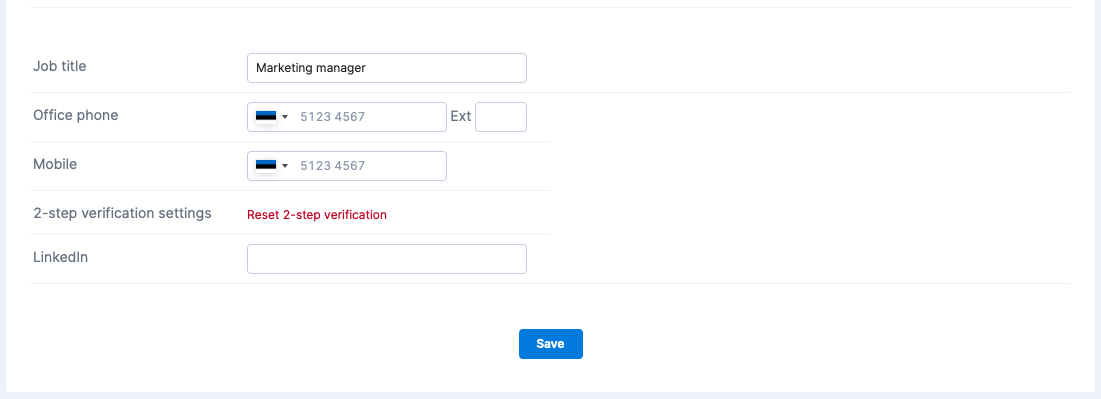1101x399 pixels.
Task: Click into the LinkedIn text field
Action: tap(387, 259)
